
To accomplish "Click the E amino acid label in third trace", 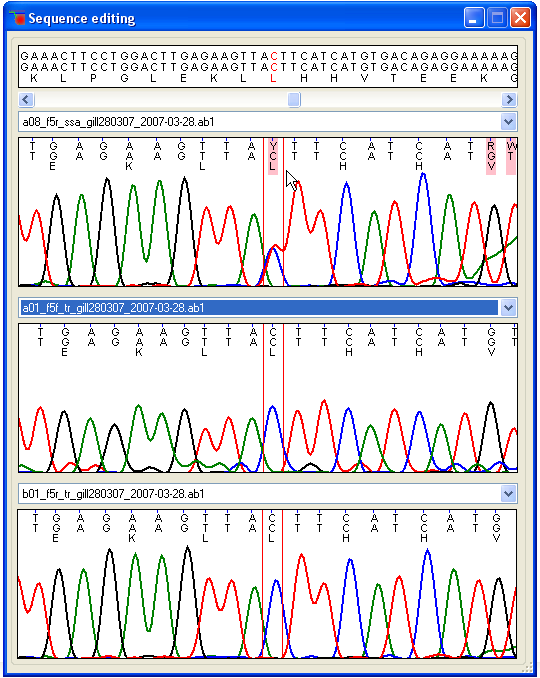I will coord(55,538).
